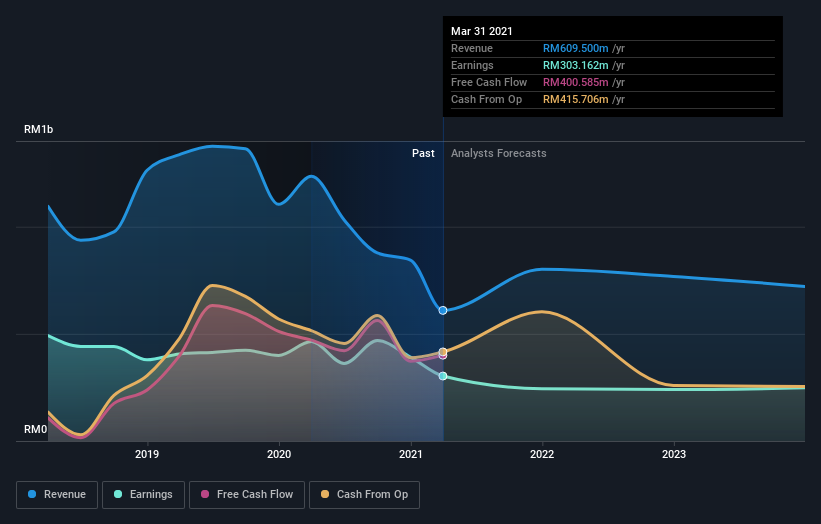Toggle the Cash From Op legend button
This screenshot has height=524, width=821.
[x=364, y=495]
